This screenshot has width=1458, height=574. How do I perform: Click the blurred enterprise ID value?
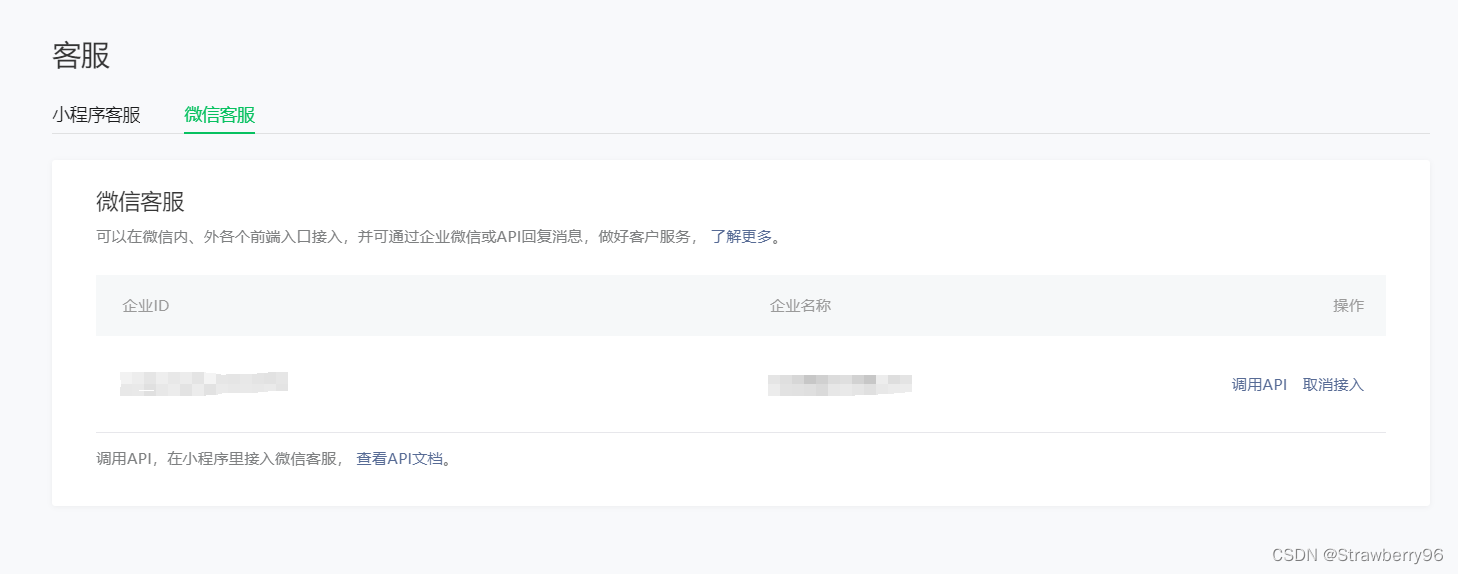tap(204, 383)
